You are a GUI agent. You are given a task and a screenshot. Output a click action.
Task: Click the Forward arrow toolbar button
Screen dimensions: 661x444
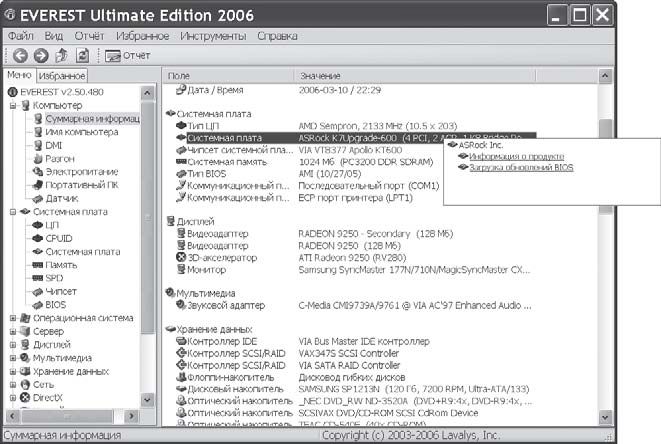tap(41, 55)
